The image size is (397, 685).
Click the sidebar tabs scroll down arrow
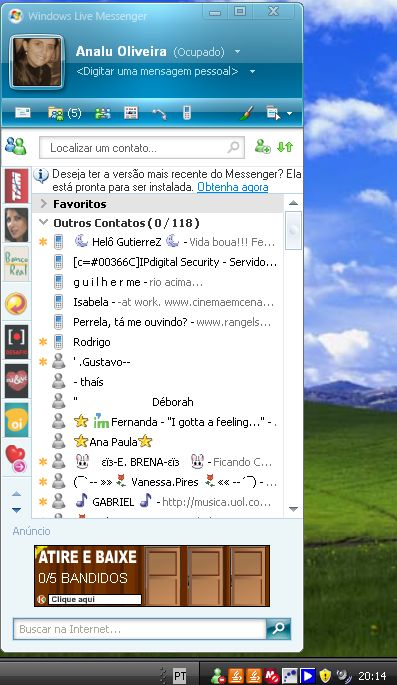pyautogui.click(x=16, y=510)
